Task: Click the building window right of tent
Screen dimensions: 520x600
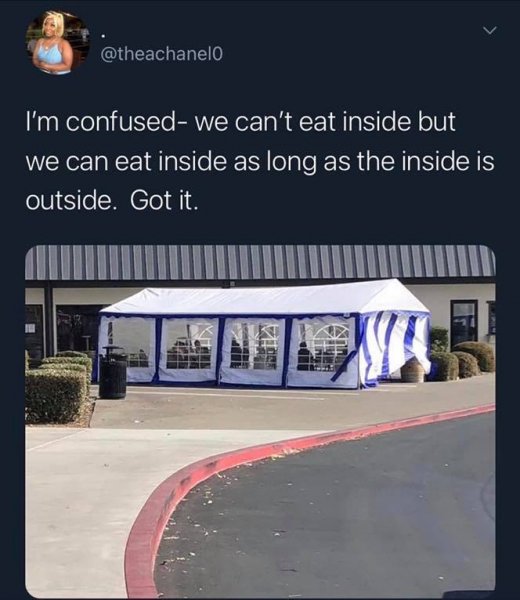Action: coord(464,323)
